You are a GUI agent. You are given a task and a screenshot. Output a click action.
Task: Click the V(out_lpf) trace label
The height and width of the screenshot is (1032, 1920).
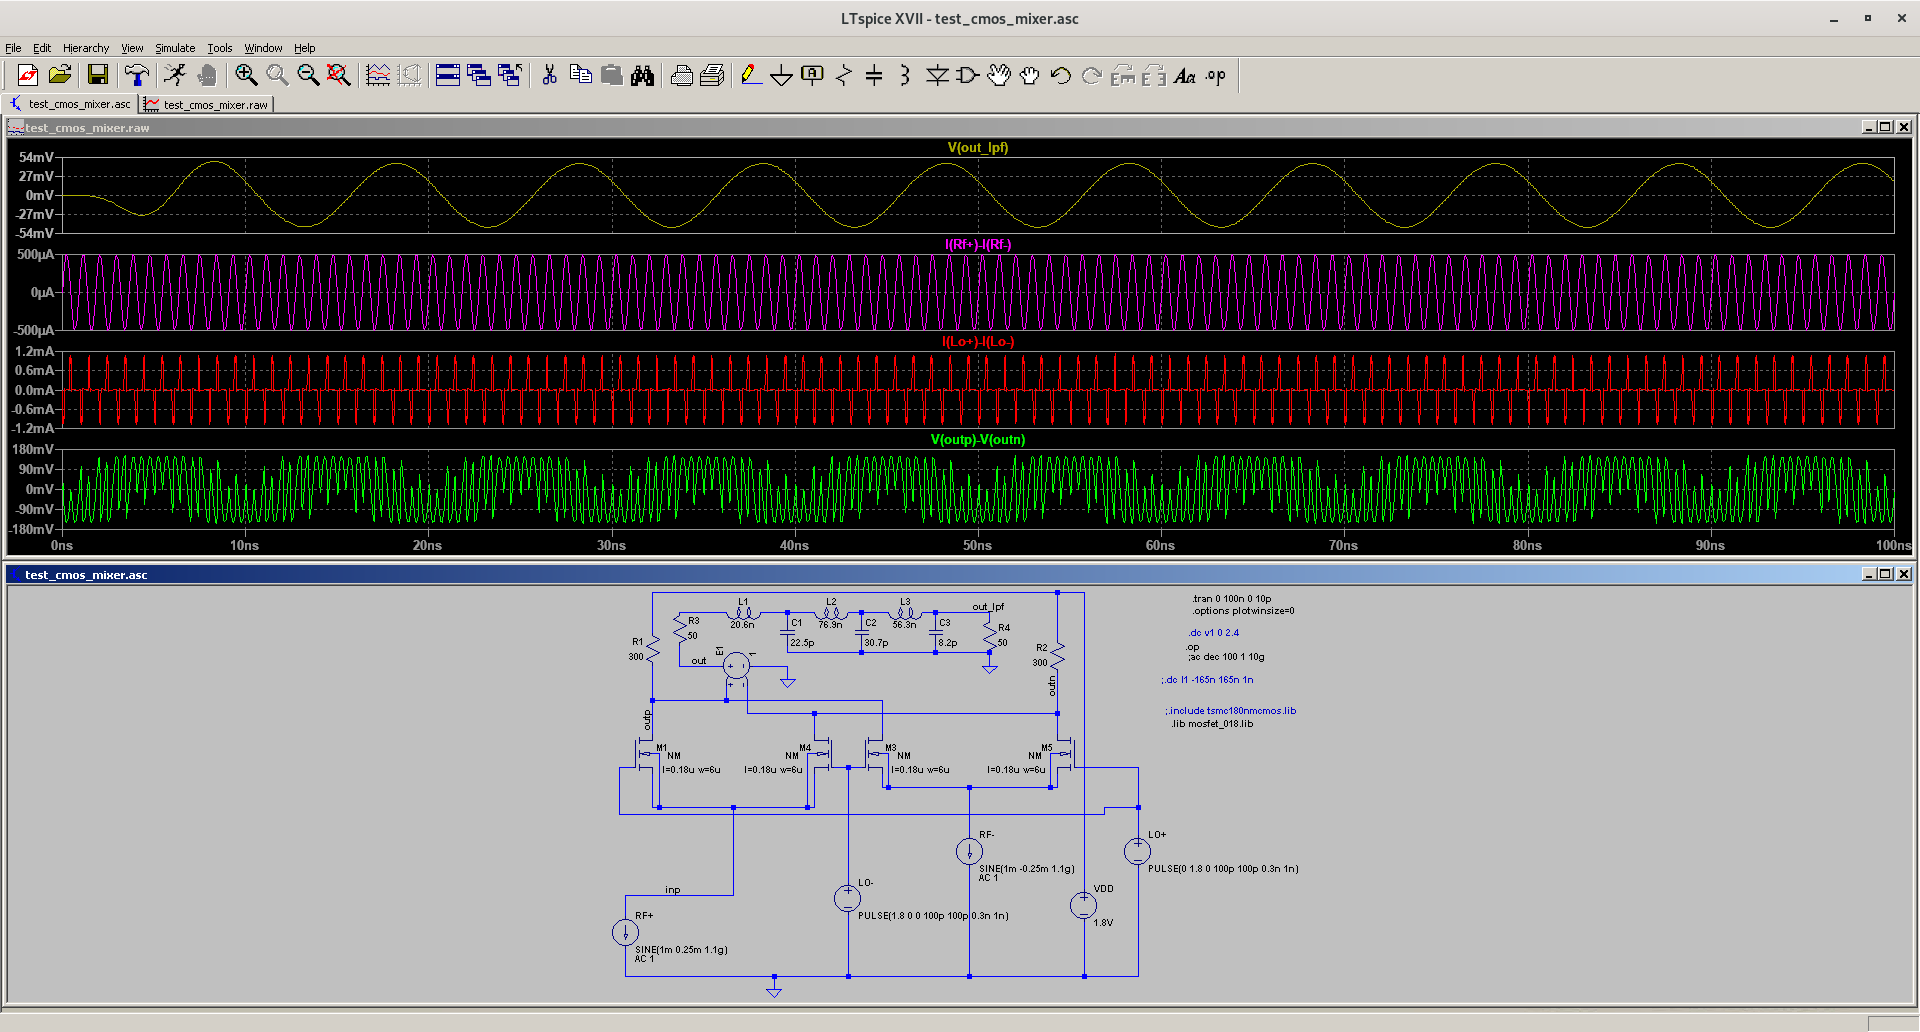[977, 148]
